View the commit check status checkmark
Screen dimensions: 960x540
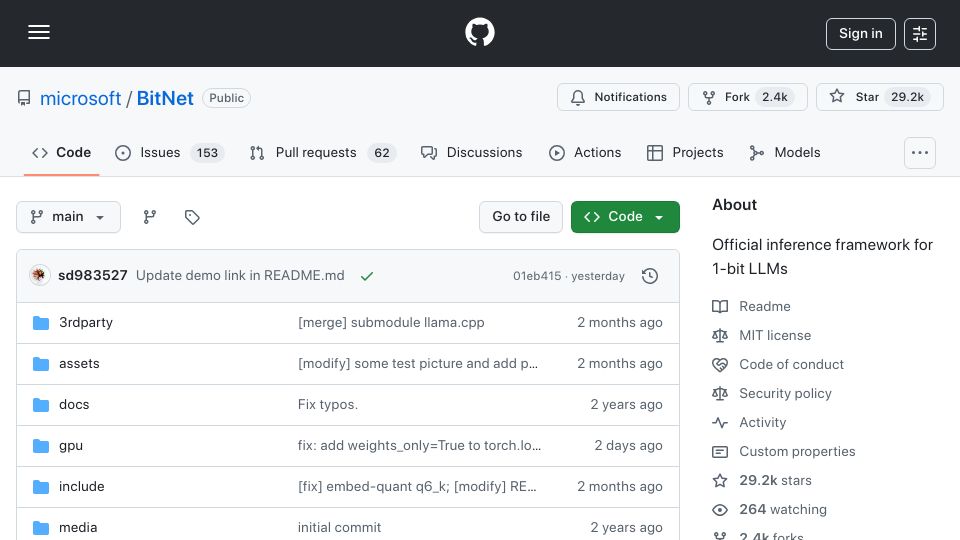point(367,276)
